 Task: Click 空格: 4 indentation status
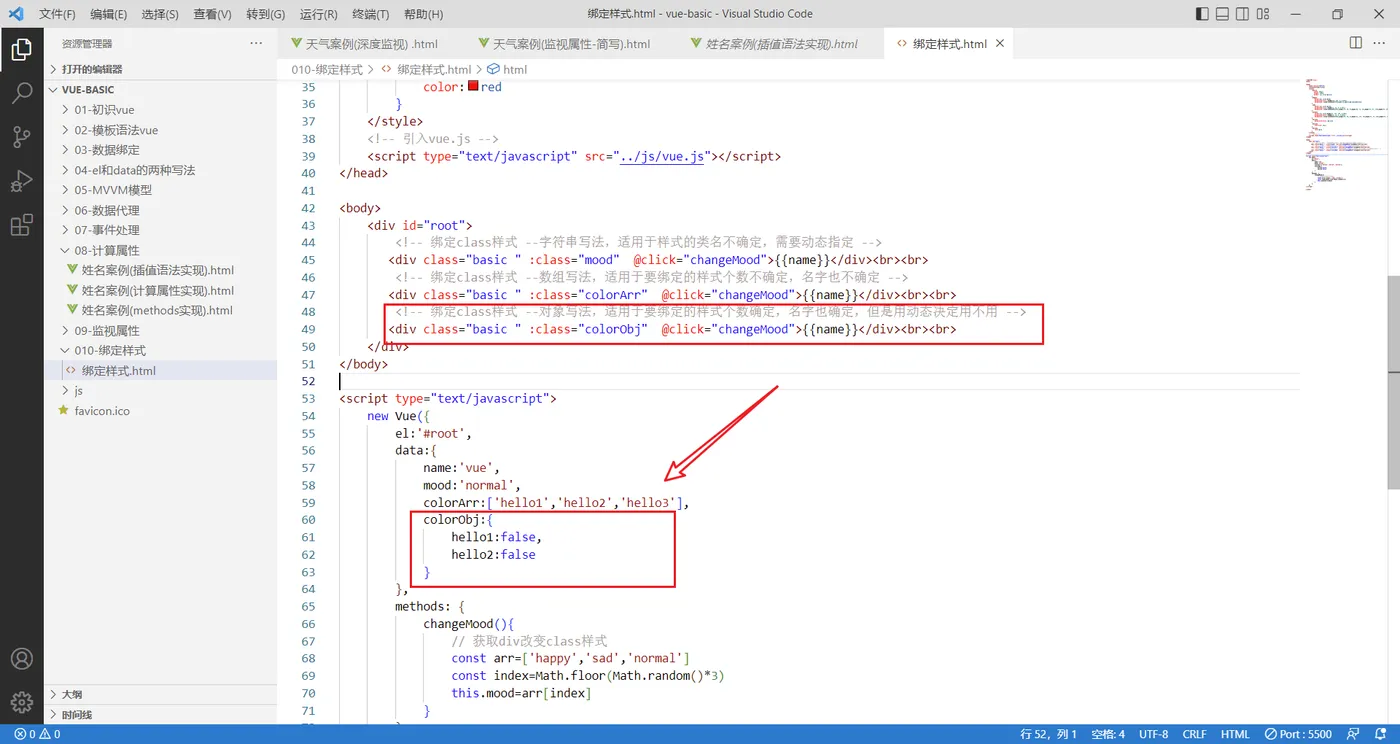pos(1108,734)
